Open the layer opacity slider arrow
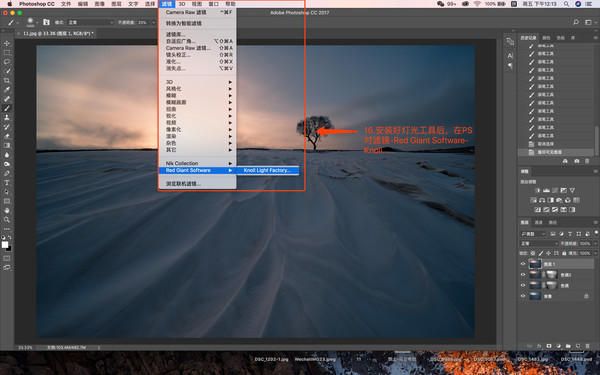The image size is (600, 375). (595, 243)
